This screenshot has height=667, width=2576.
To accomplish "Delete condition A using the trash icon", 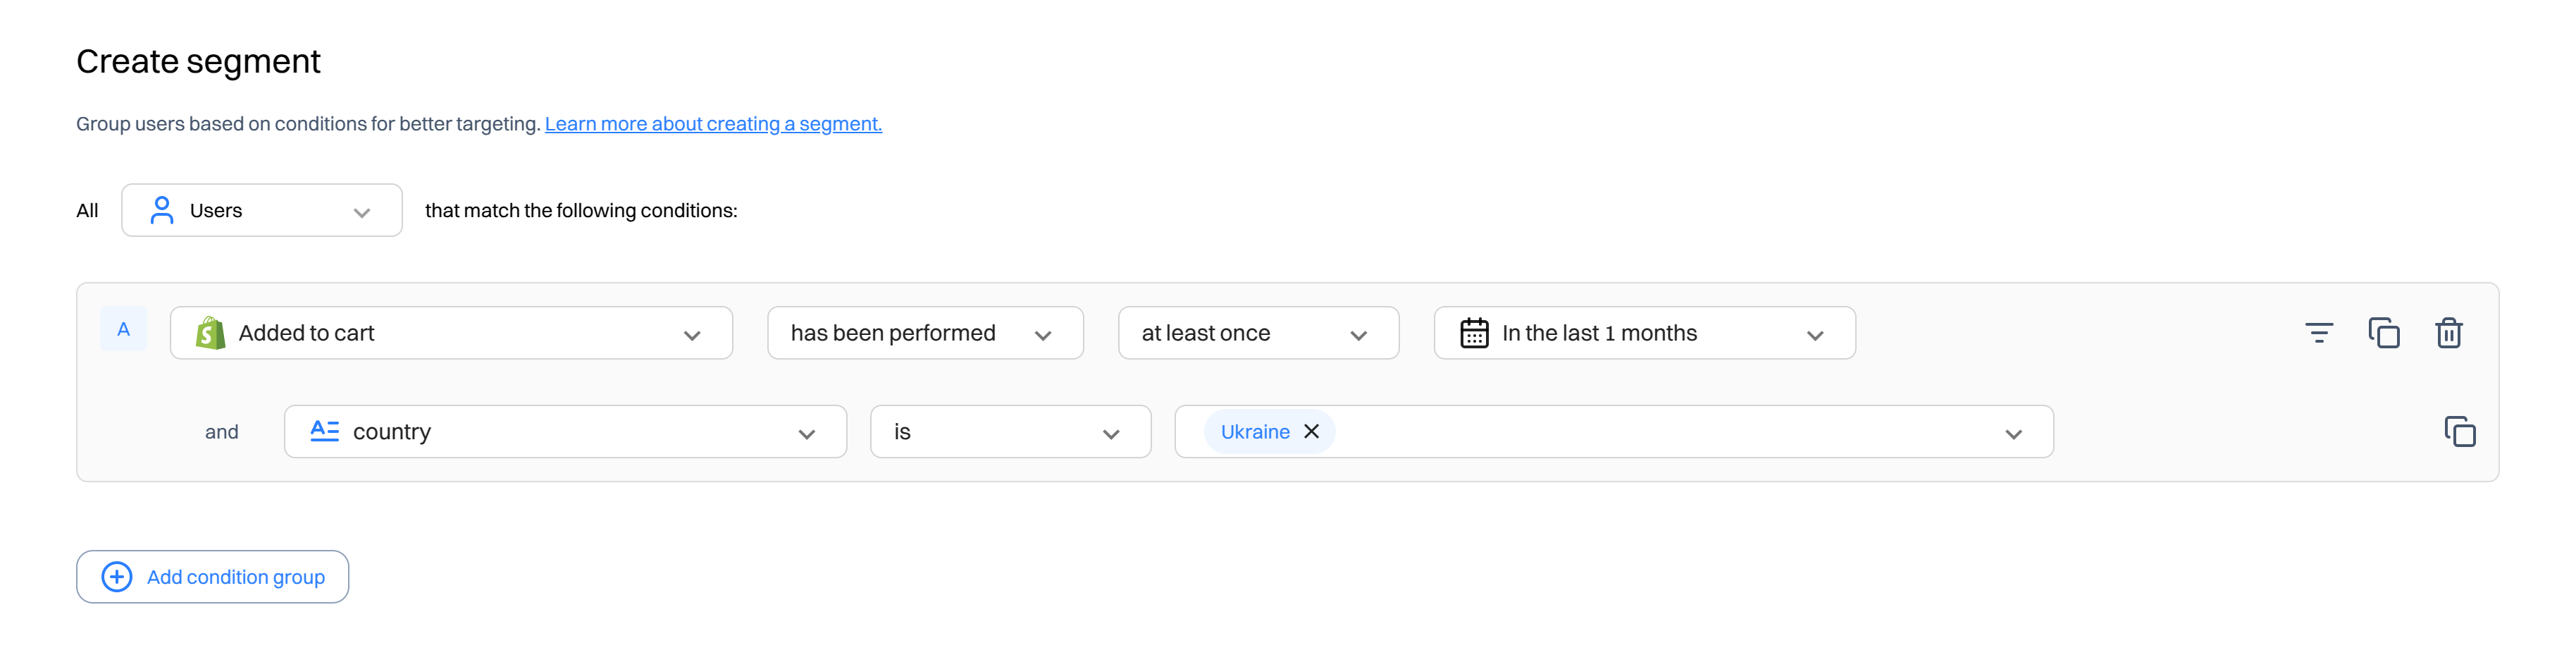I will click(x=2448, y=333).
